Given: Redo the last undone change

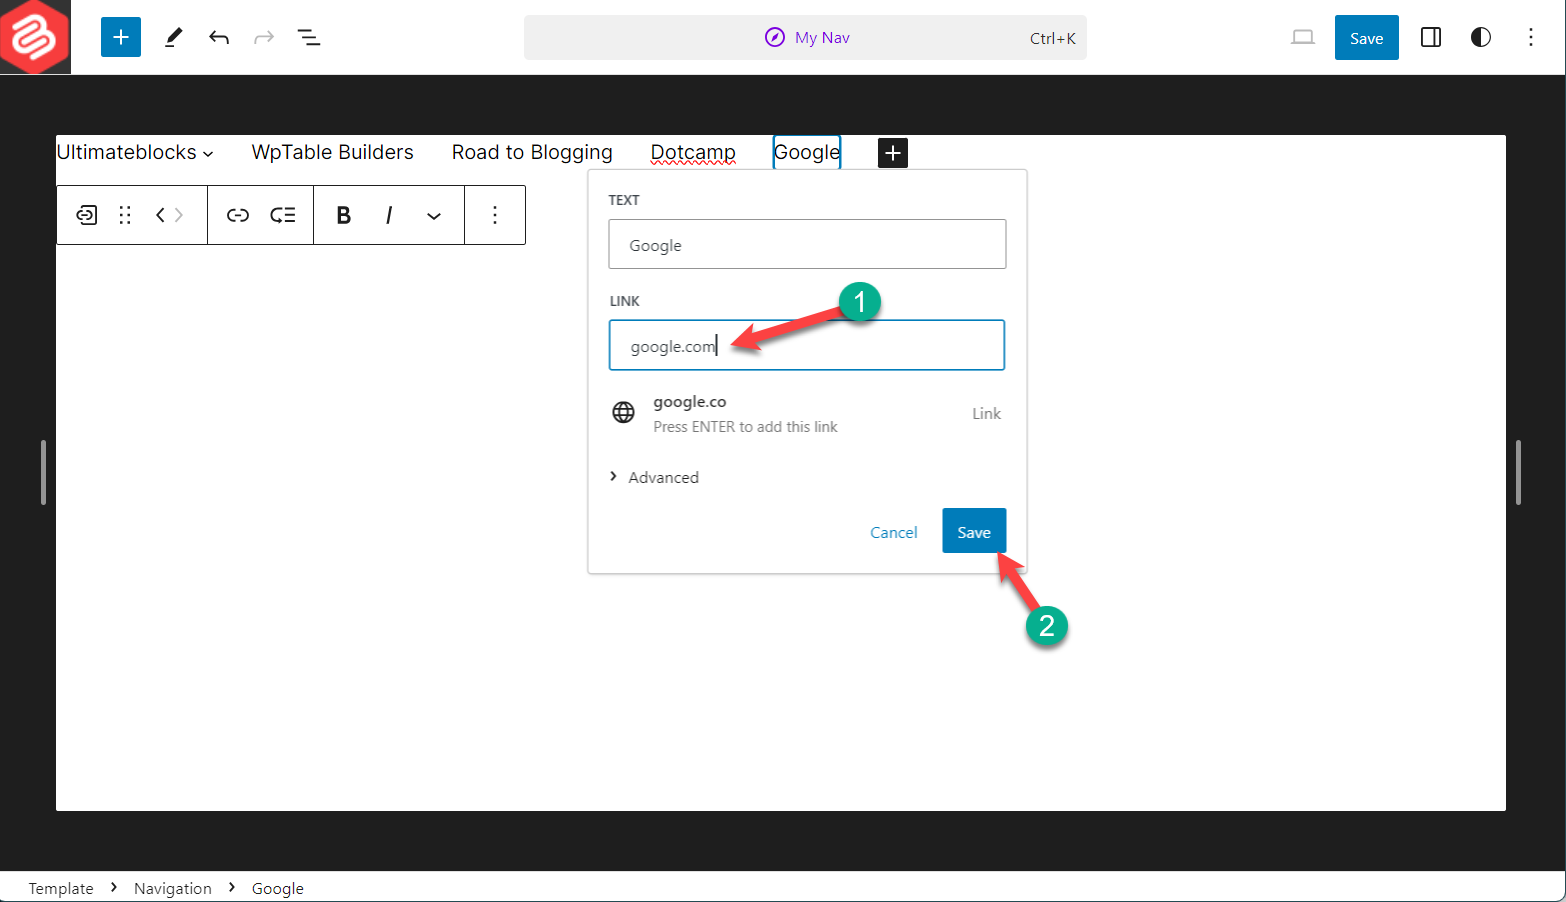Looking at the screenshot, I should pos(264,37).
